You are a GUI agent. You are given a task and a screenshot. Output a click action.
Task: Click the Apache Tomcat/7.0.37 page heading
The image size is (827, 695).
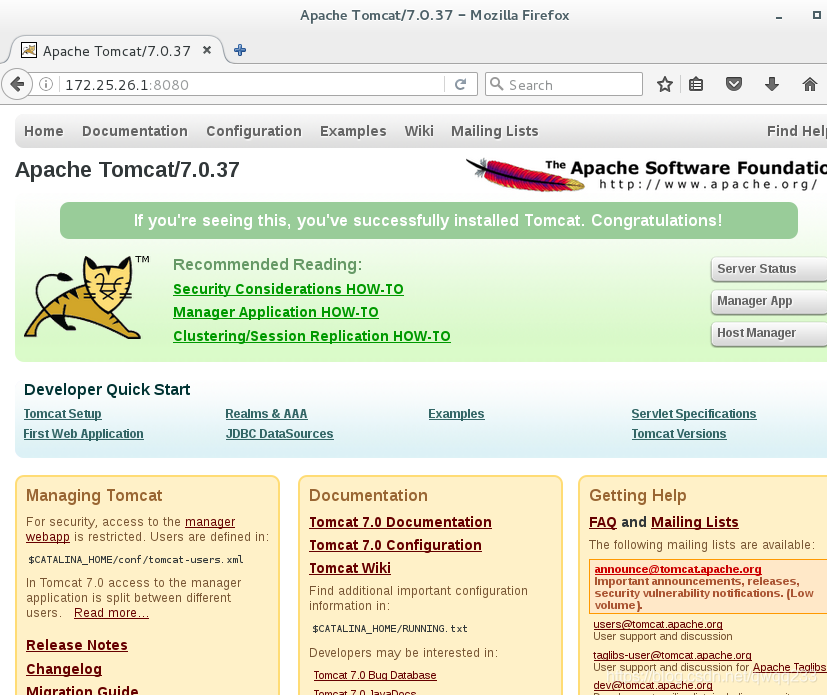[x=127, y=170]
